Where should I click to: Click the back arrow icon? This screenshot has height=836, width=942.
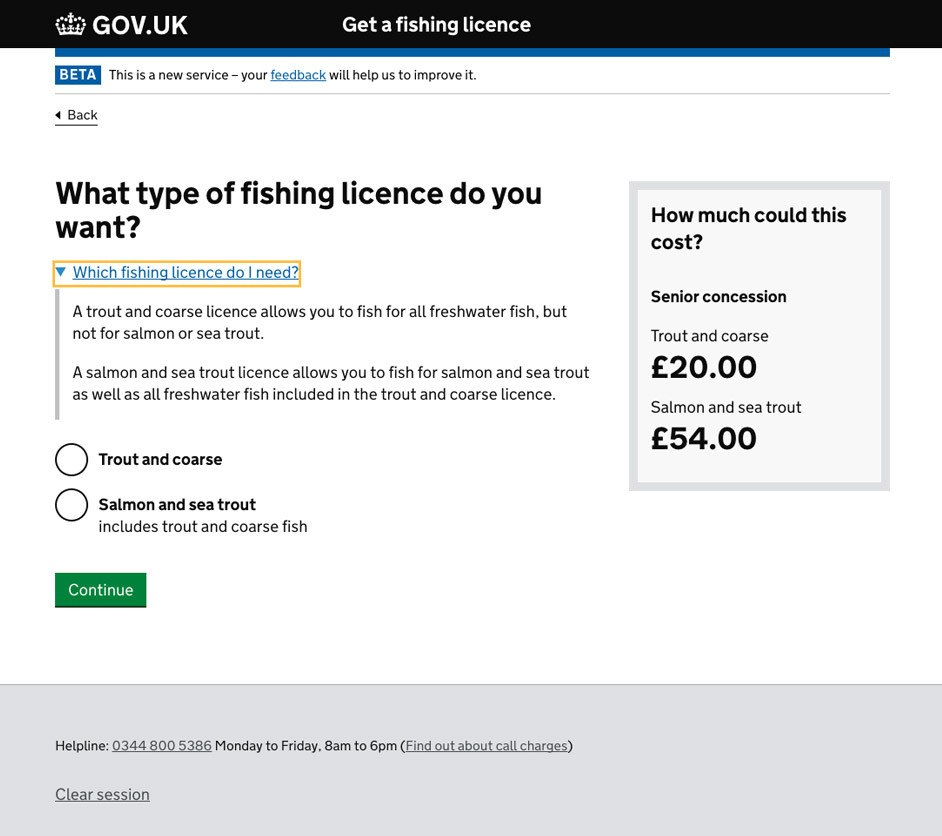[x=59, y=115]
